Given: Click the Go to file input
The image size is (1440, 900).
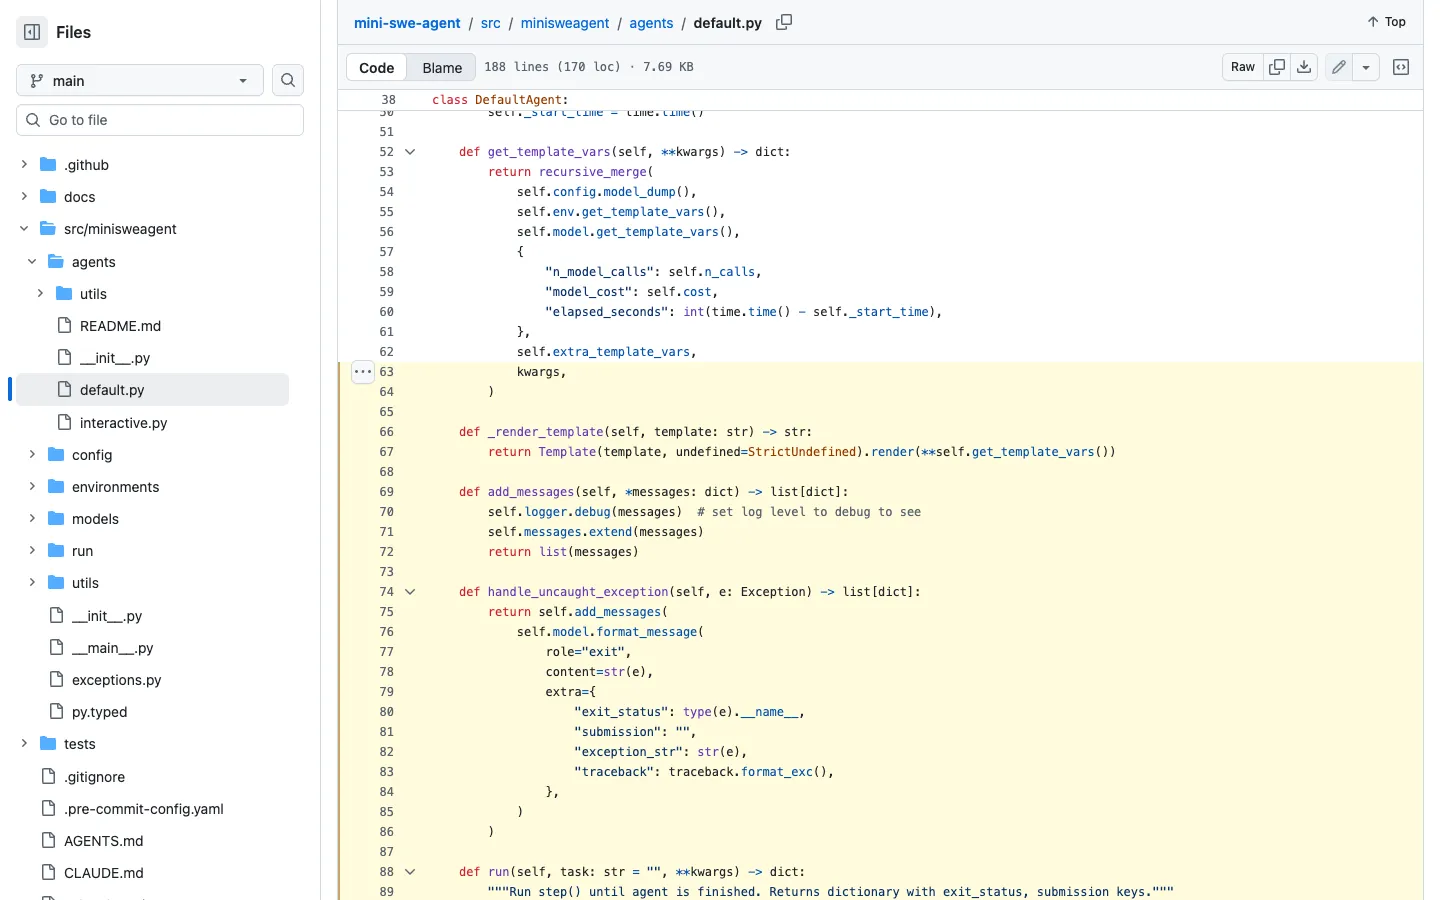Looking at the screenshot, I should pyautogui.click(x=160, y=120).
